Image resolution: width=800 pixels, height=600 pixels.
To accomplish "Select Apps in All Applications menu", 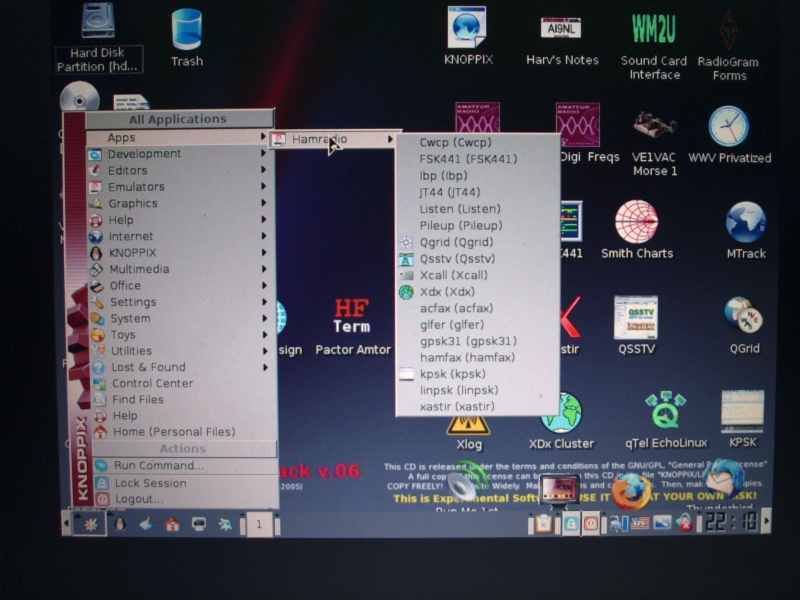I will pos(178,137).
